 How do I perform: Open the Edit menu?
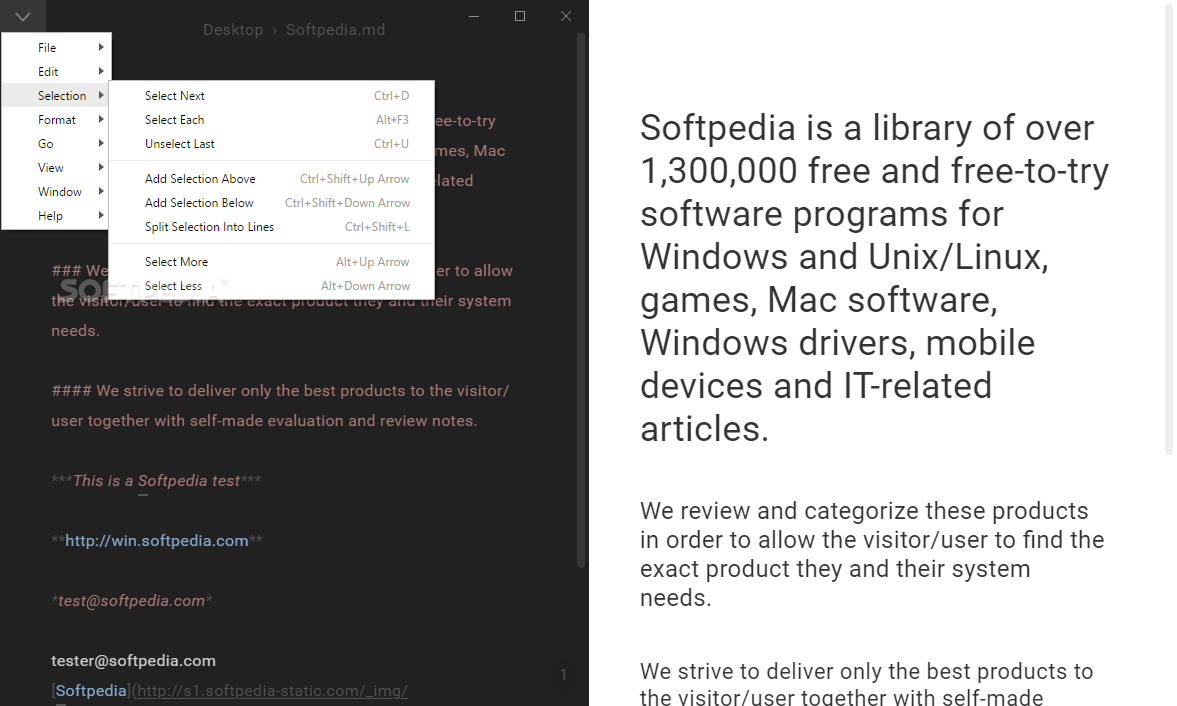pyautogui.click(x=56, y=71)
